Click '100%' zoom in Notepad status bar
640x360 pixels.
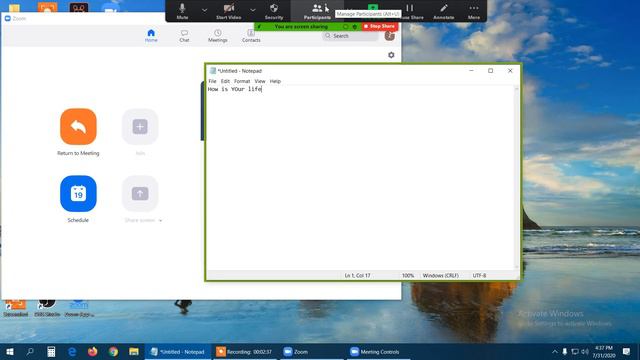point(408,276)
